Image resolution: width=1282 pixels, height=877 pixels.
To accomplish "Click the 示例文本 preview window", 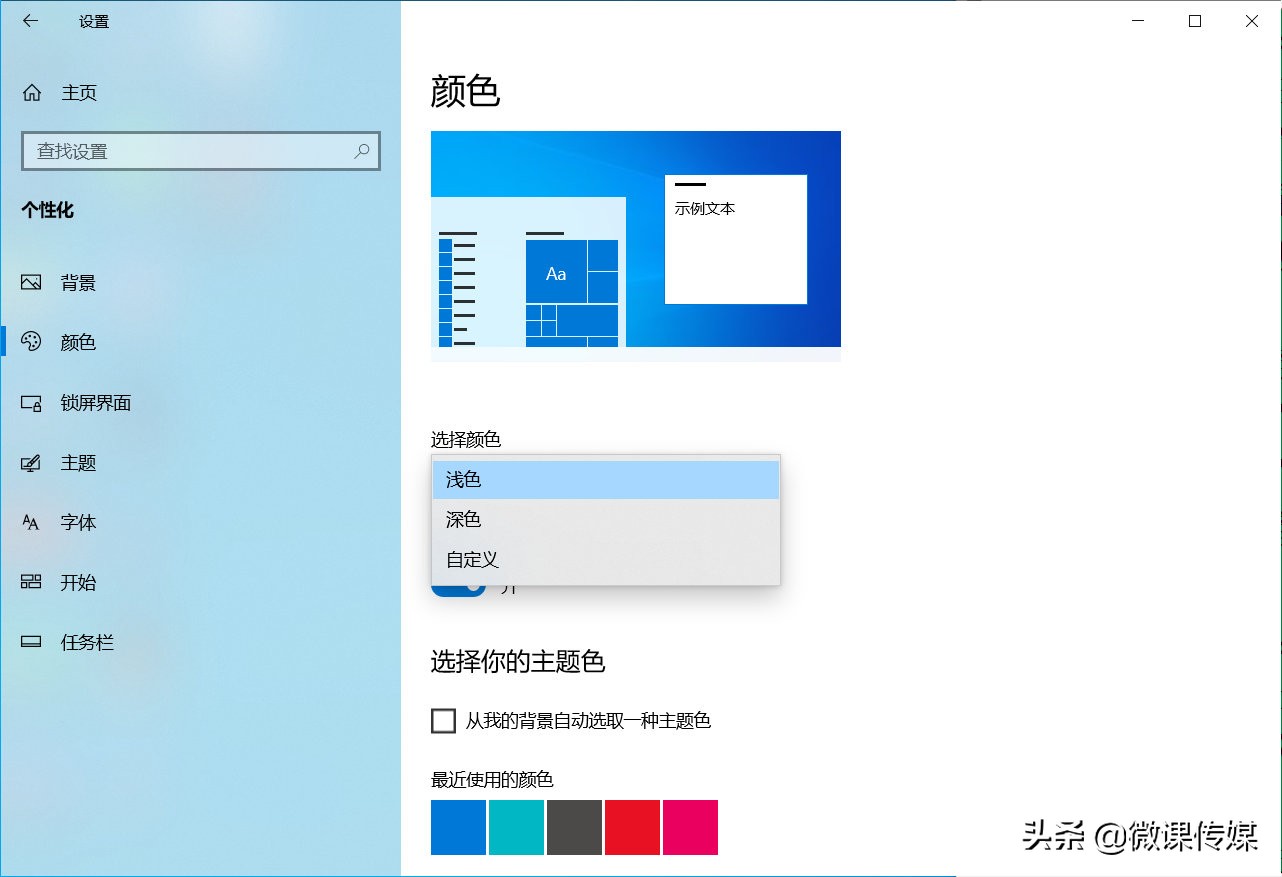I will [x=735, y=240].
